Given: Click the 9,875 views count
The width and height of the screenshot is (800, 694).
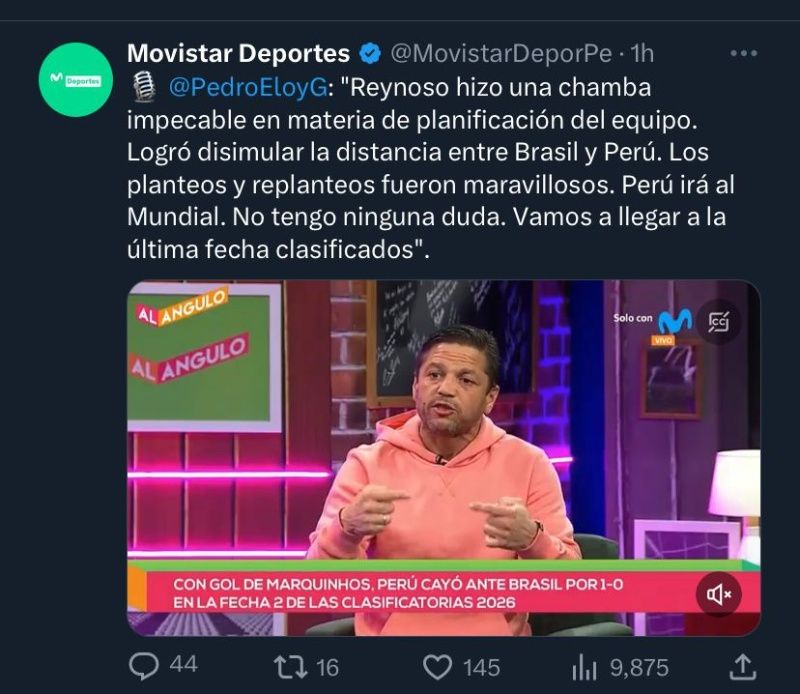Looking at the screenshot, I should tap(639, 667).
